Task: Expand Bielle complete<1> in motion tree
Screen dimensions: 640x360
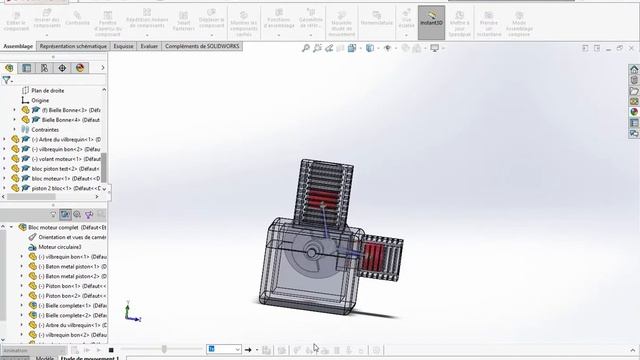Action: click(22, 306)
